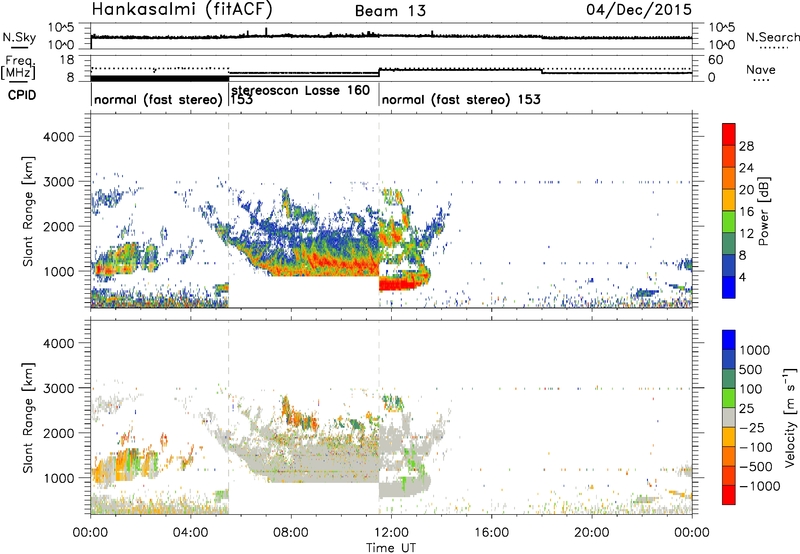
Task: Click the 'N.Sky' label
Action: point(19,37)
